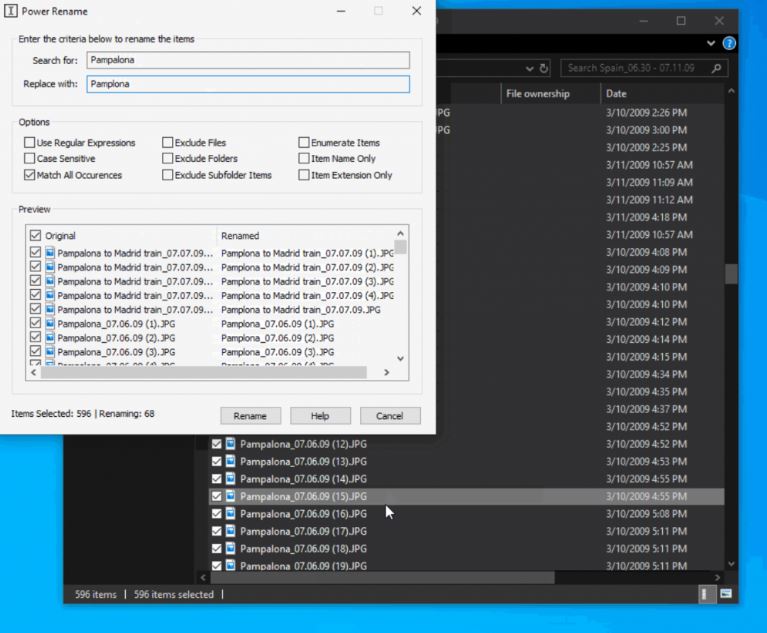
Task: Select file name Pampalona_07.06.09 (15).JPG
Action: pyautogui.click(x=303, y=497)
